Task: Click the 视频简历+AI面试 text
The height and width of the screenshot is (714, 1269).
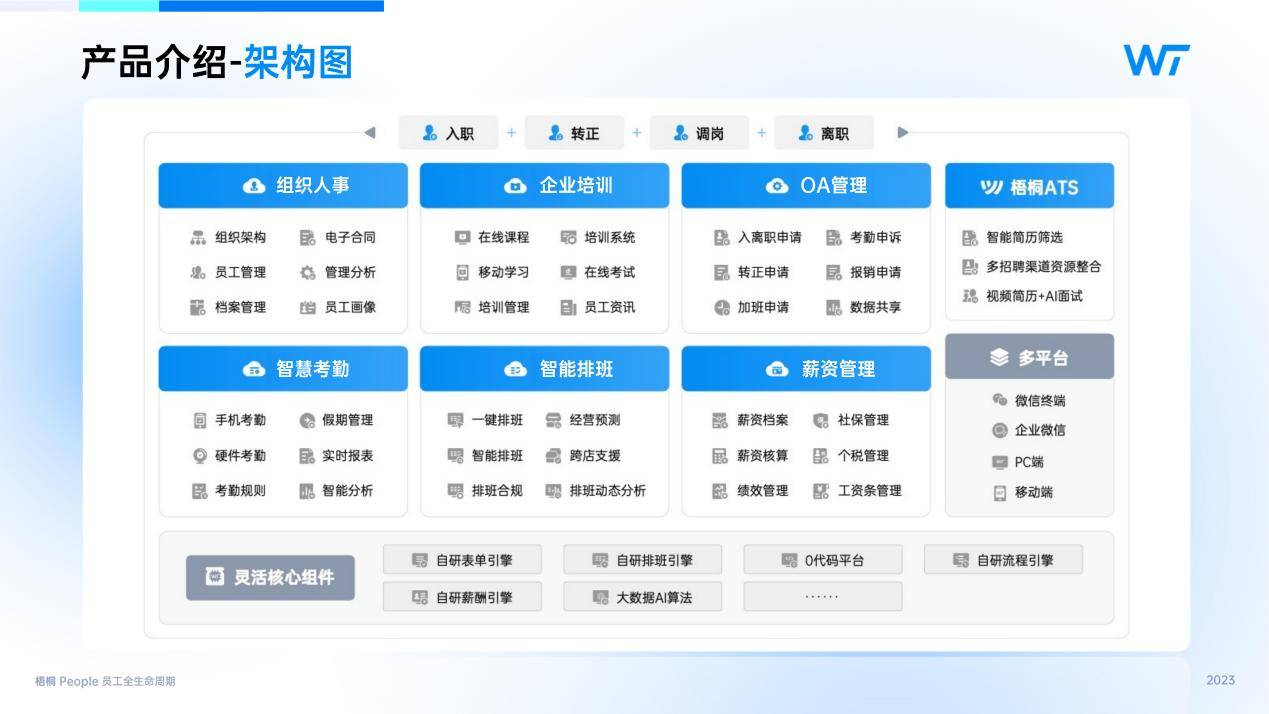Action: tap(1034, 296)
